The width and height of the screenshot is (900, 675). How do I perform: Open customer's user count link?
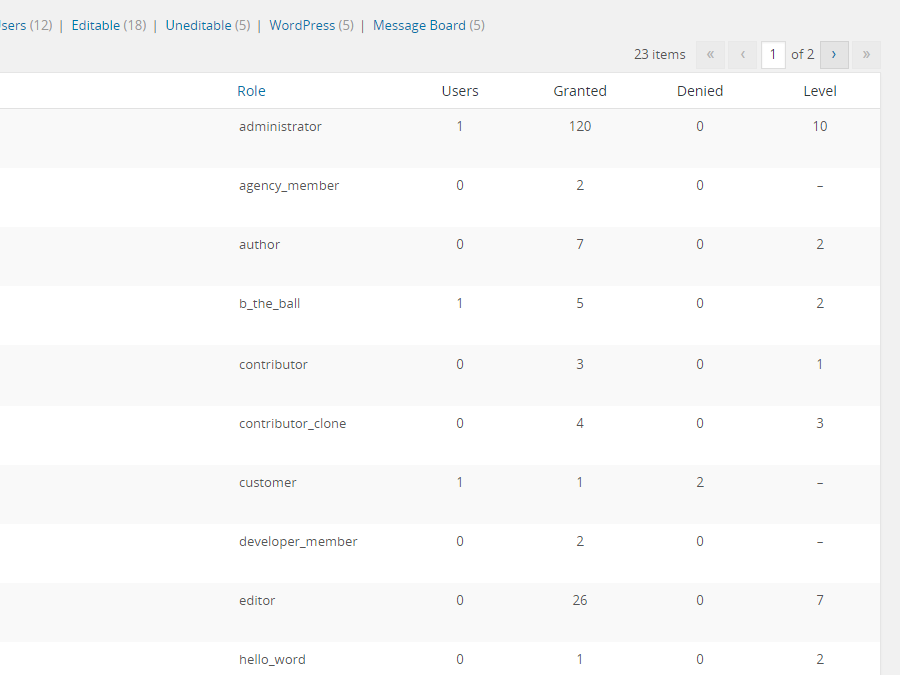click(x=460, y=483)
